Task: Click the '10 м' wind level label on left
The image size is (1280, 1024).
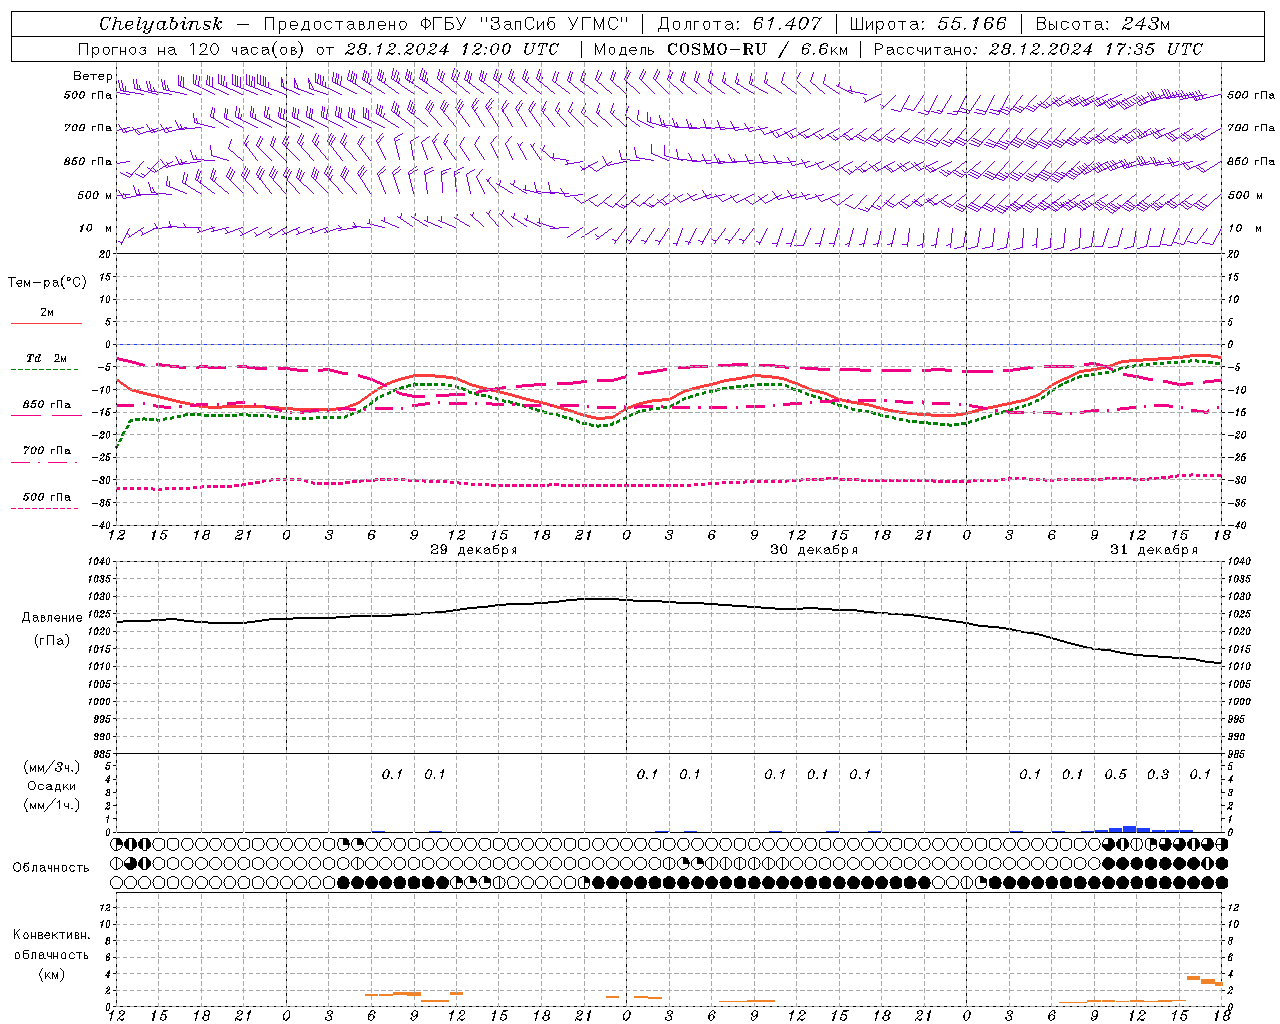Action: click(x=96, y=228)
